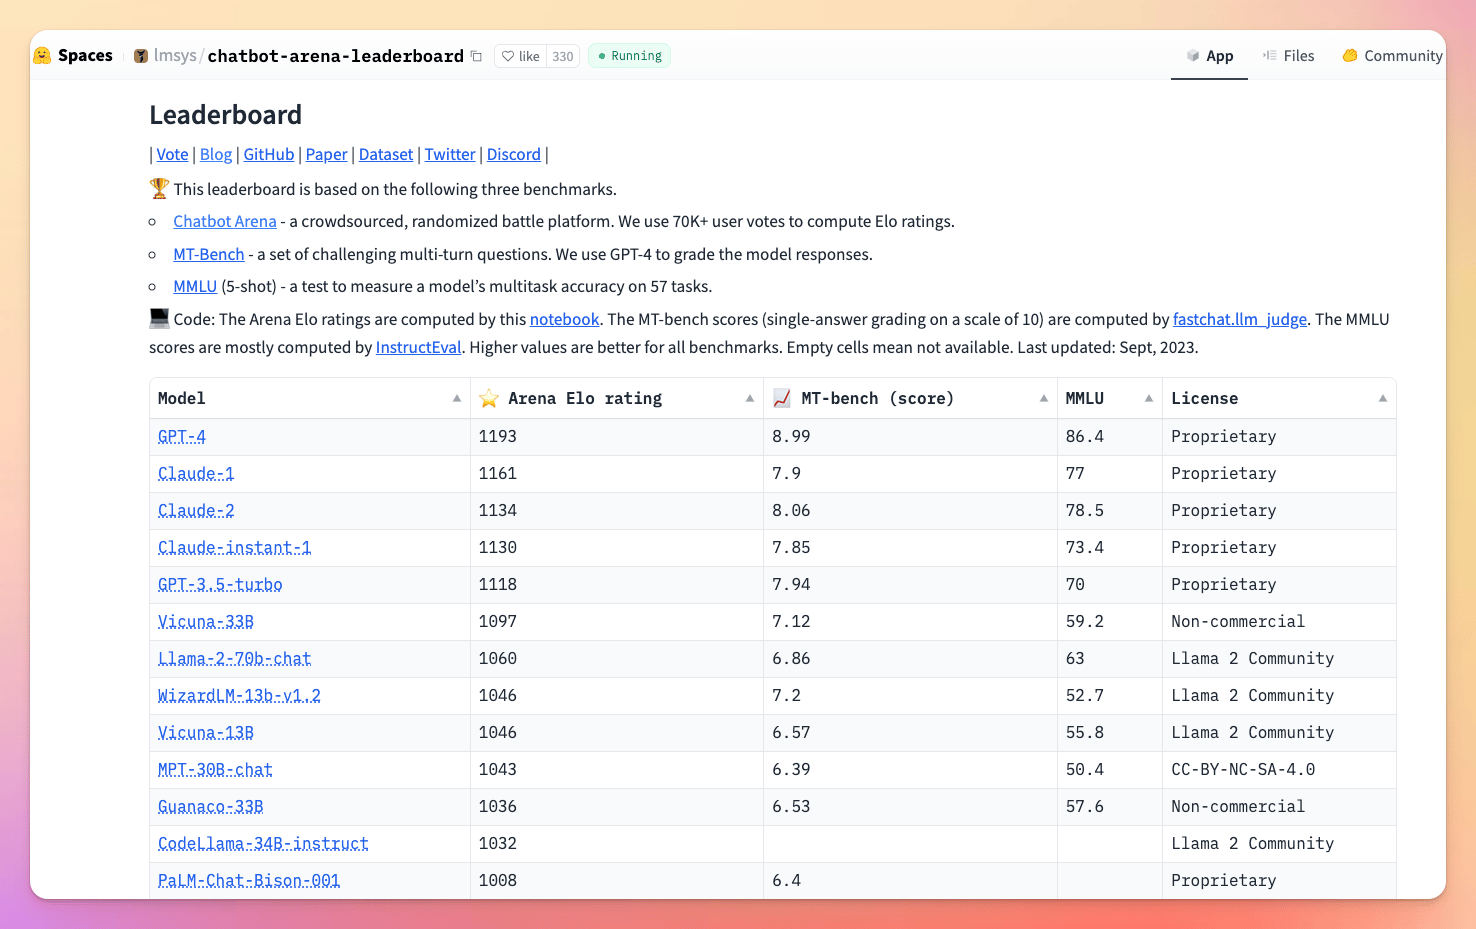Open the Dataset link
Image resolution: width=1476 pixels, height=929 pixels.
[x=386, y=154]
